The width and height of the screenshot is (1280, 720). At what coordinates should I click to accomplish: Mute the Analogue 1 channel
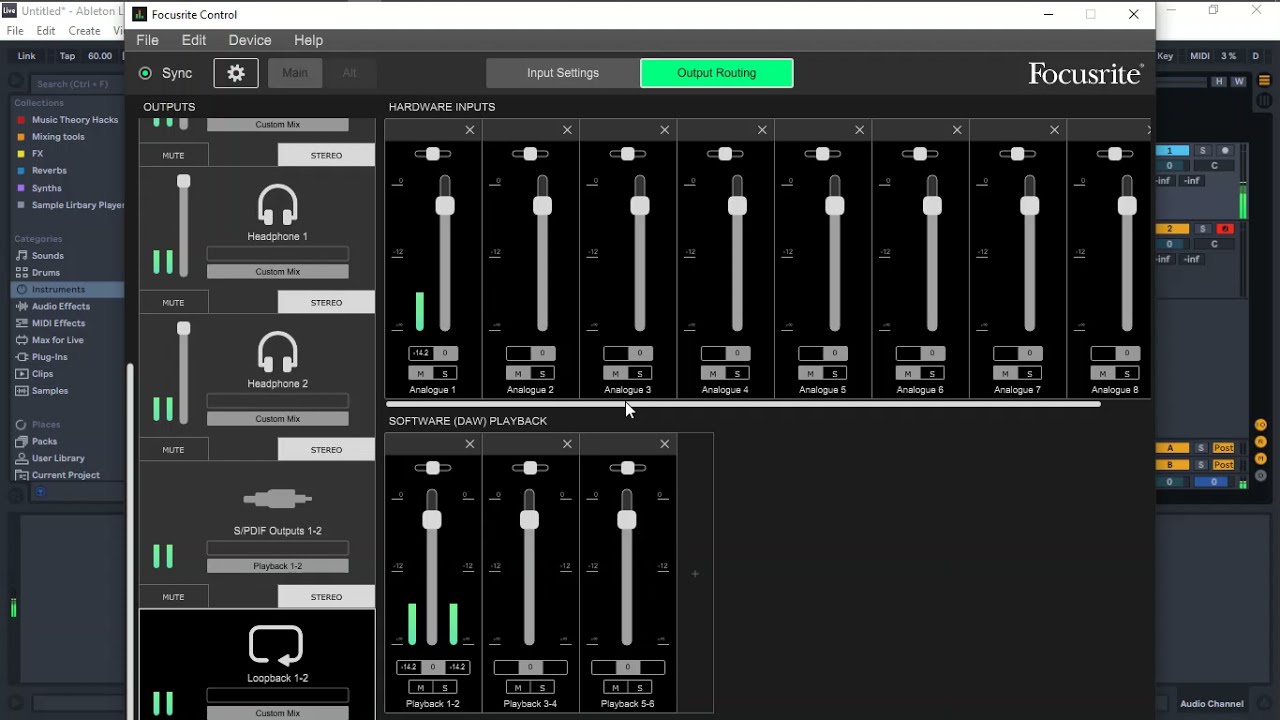pyautogui.click(x=421, y=374)
